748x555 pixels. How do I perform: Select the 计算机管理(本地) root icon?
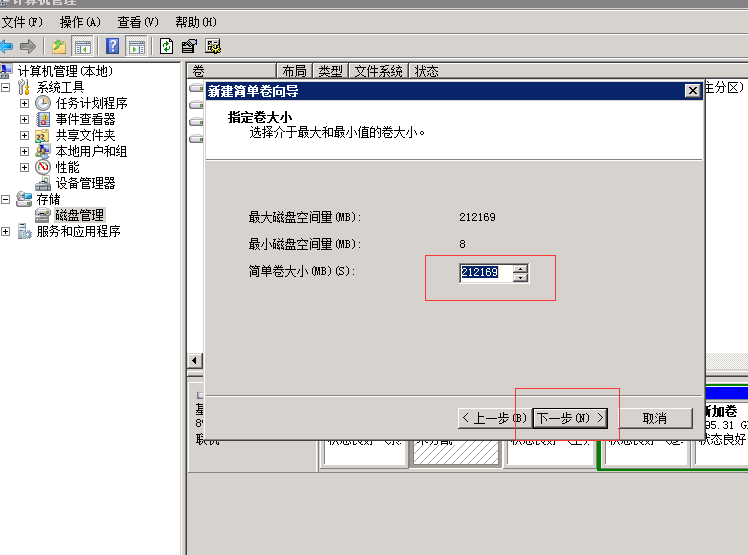pos(6,71)
